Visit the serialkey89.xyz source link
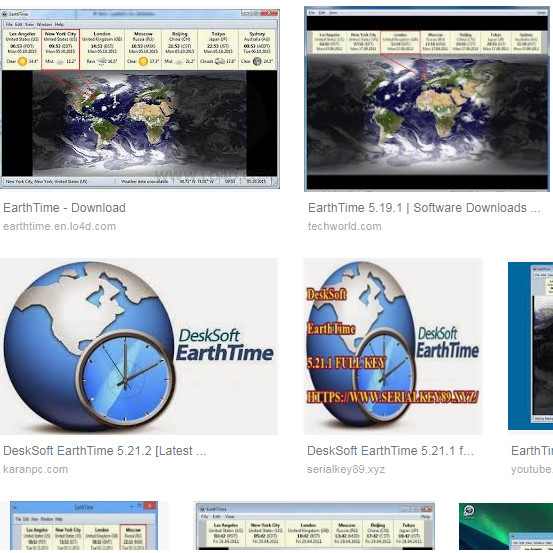Screen dimensions: 553x553 (346, 469)
